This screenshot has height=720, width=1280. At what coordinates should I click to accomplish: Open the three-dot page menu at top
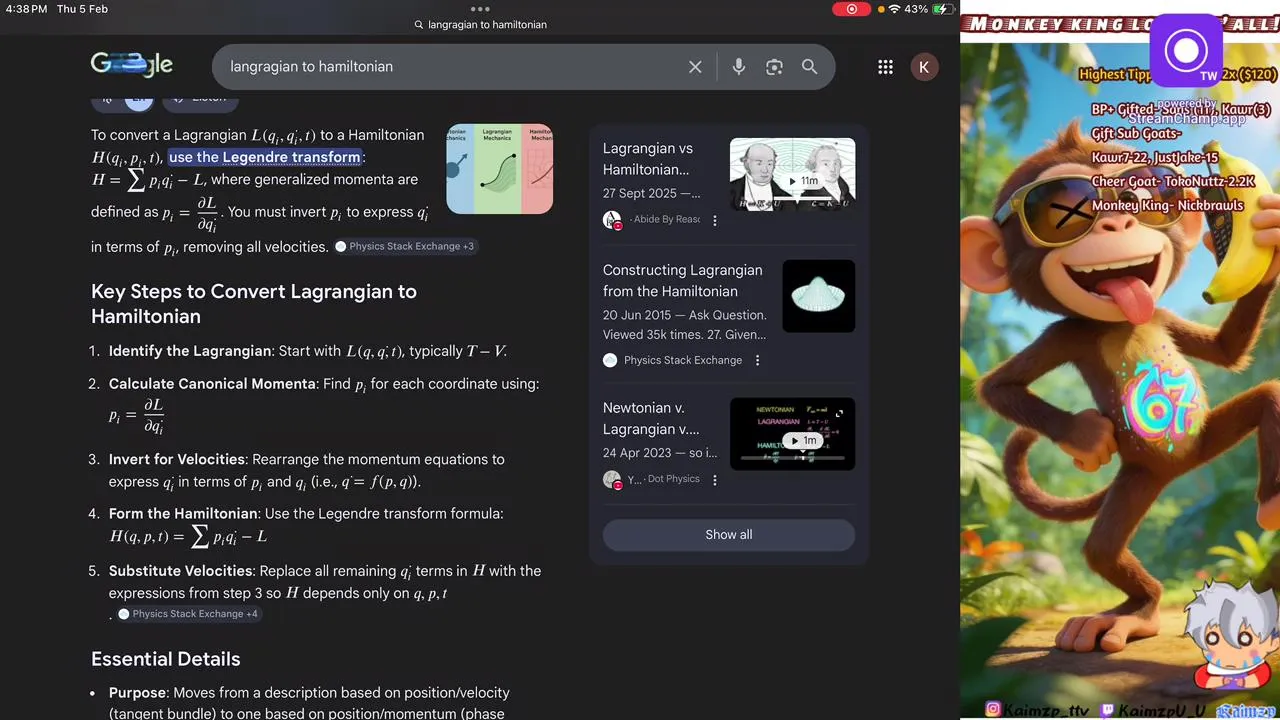pos(480,9)
